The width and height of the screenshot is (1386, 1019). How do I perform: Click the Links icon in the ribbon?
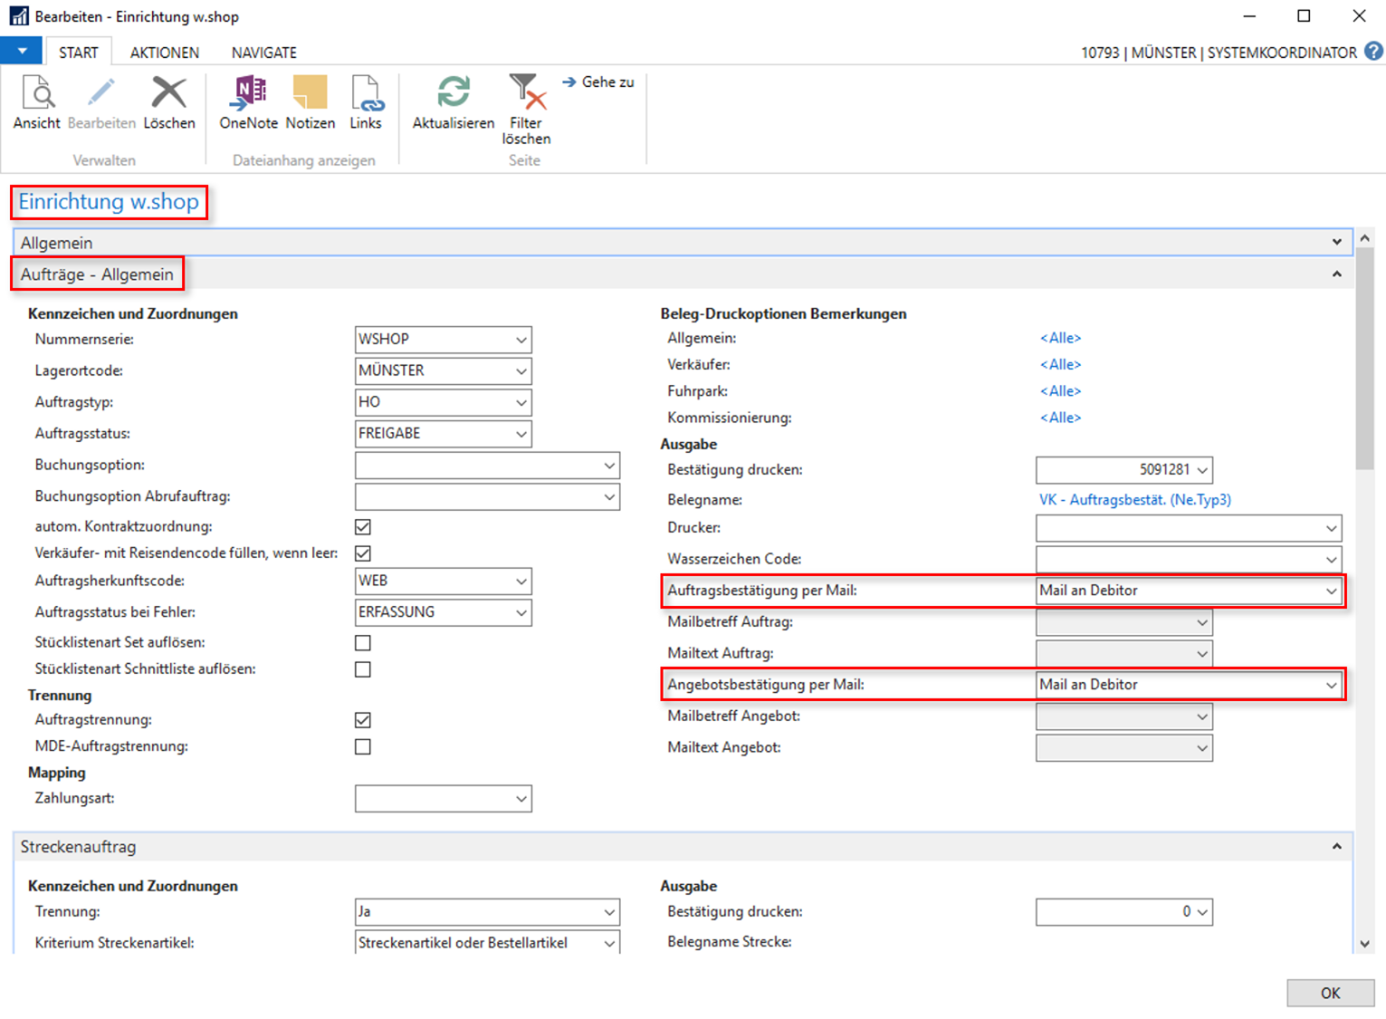[x=365, y=93]
